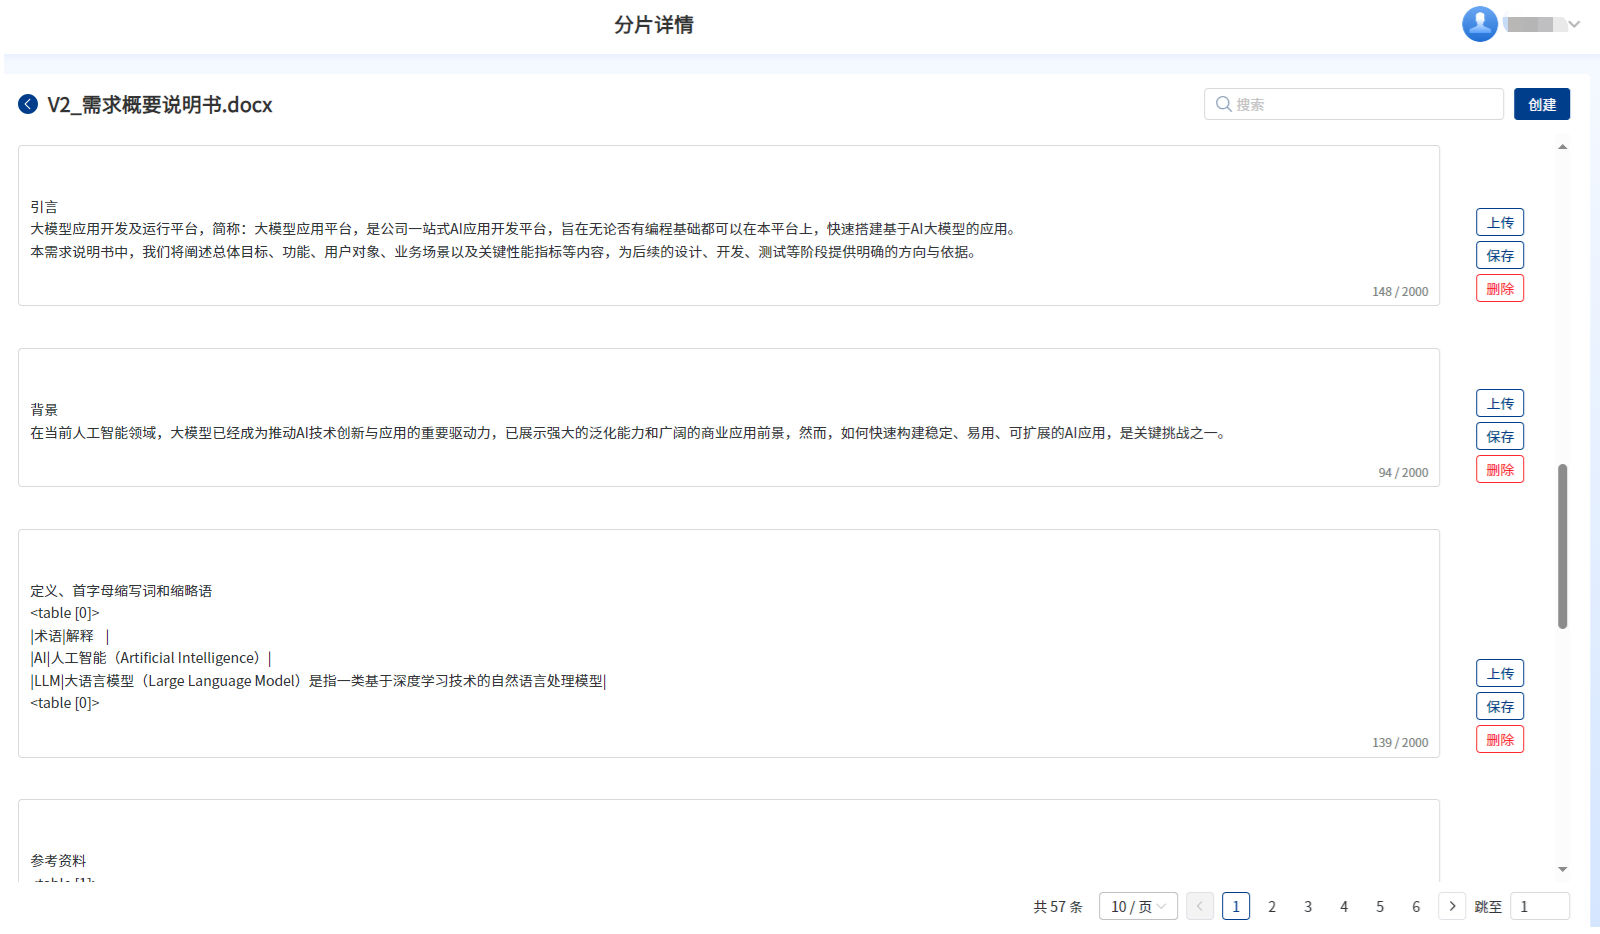
Task: Go to page 2
Action: (x=1272, y=906)
